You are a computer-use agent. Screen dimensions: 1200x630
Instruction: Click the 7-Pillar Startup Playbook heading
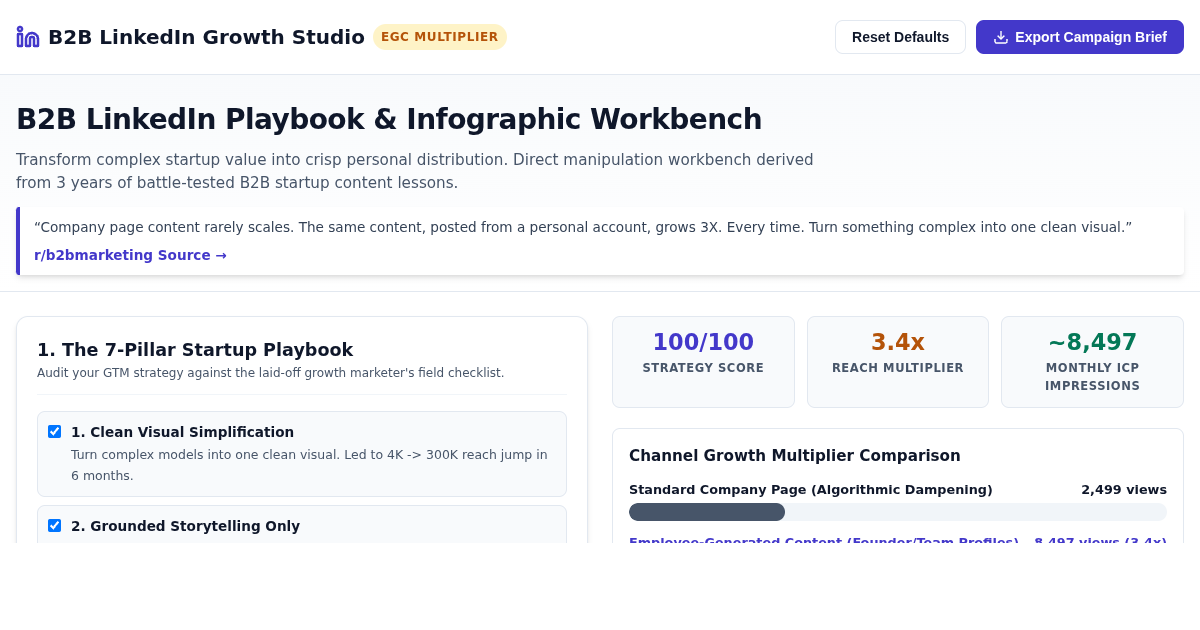pos(195,350)
